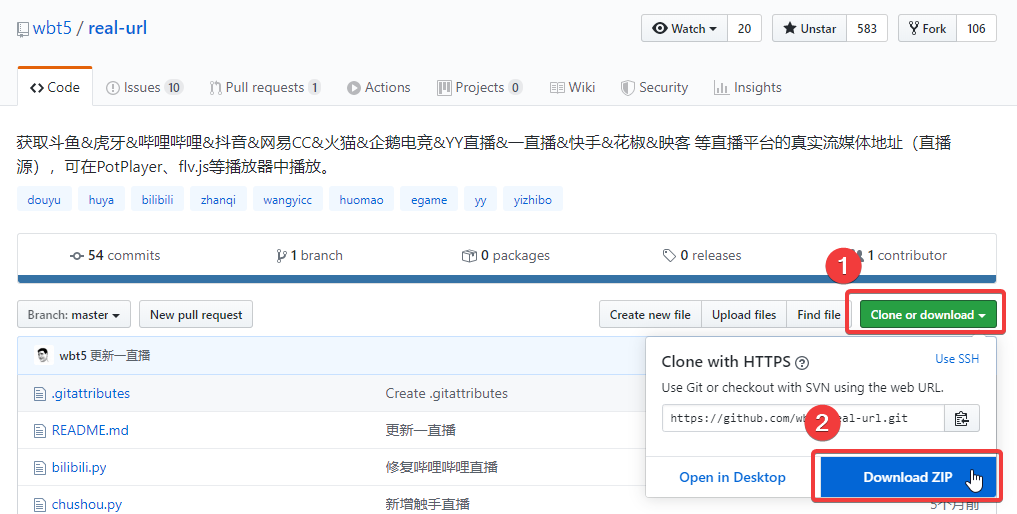Click the egame topic tag
This screenshot has width=1017, height=514.
coord(429,199)
